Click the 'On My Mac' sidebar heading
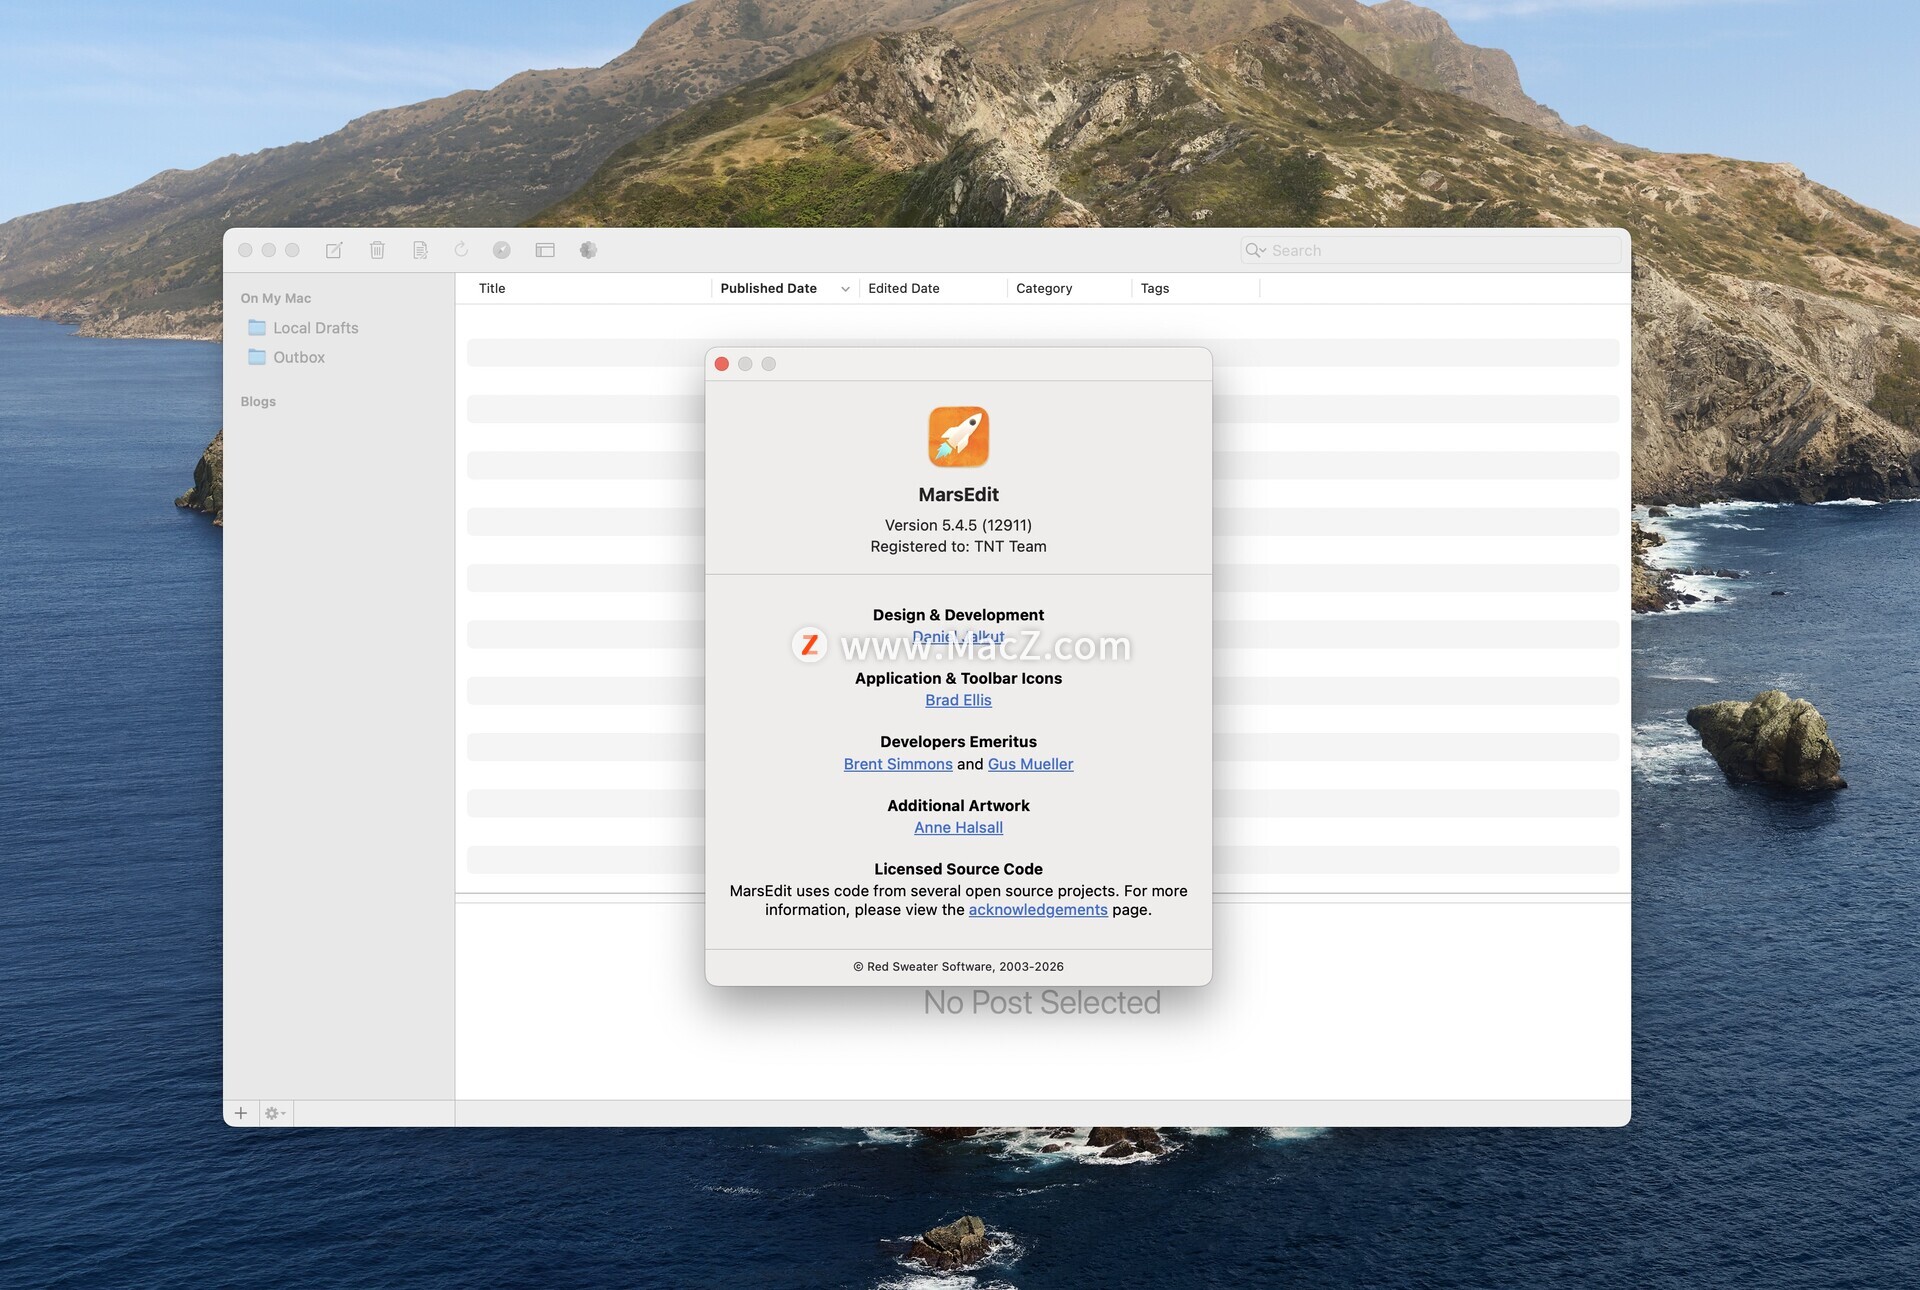The image size is (1920, 1290). coord(276,298)
